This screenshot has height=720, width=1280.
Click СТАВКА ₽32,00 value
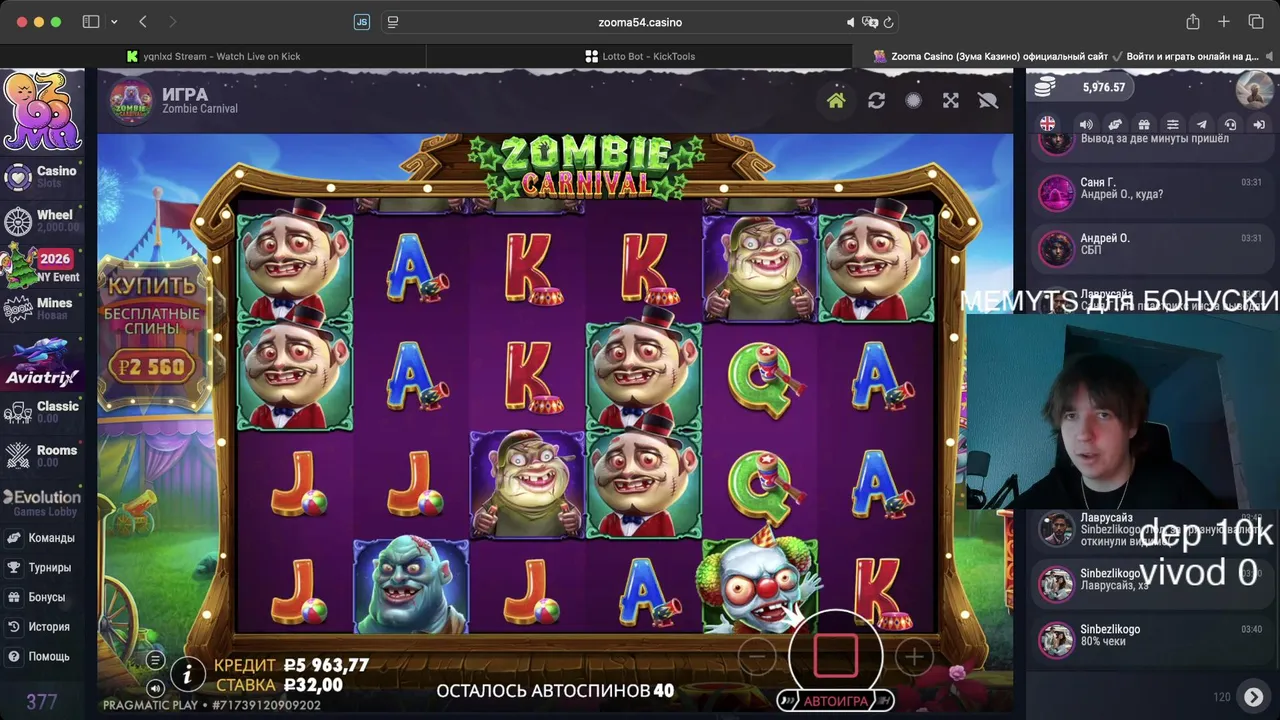tap(313, 685)
